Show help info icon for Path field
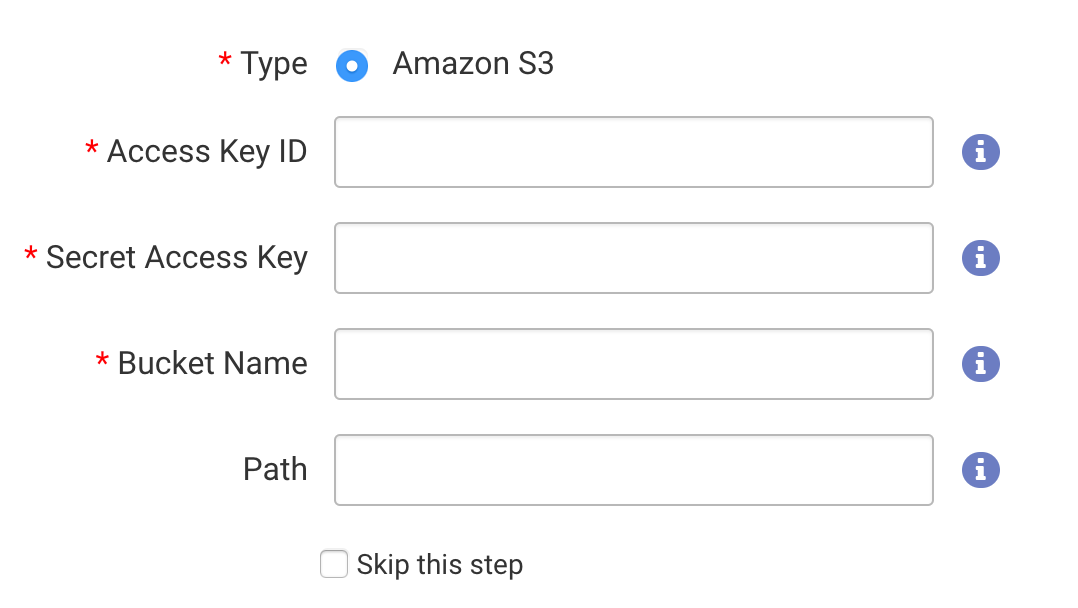 point(980,470)
